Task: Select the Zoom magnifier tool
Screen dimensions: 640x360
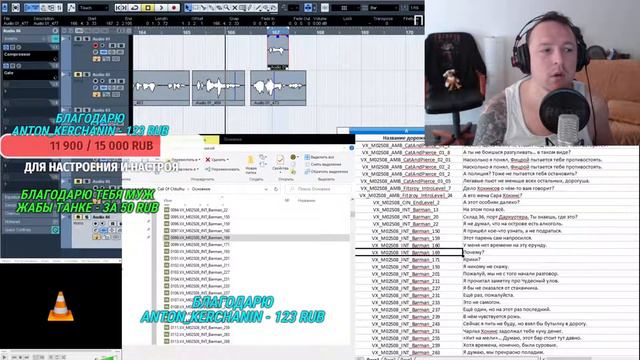Action: (x=227, y=8)
